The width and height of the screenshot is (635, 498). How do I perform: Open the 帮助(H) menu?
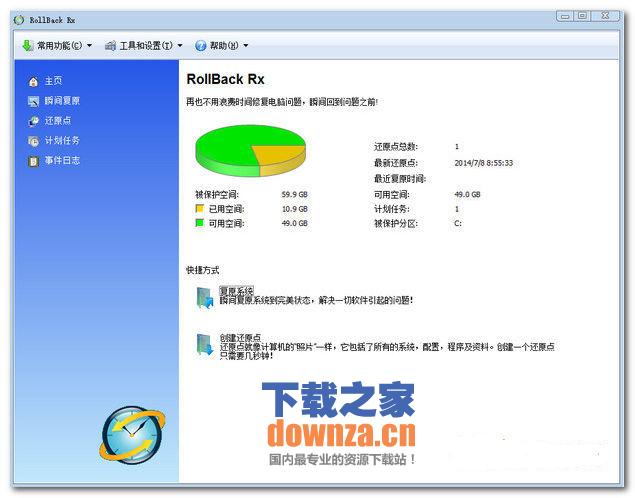tap(222, 46)
